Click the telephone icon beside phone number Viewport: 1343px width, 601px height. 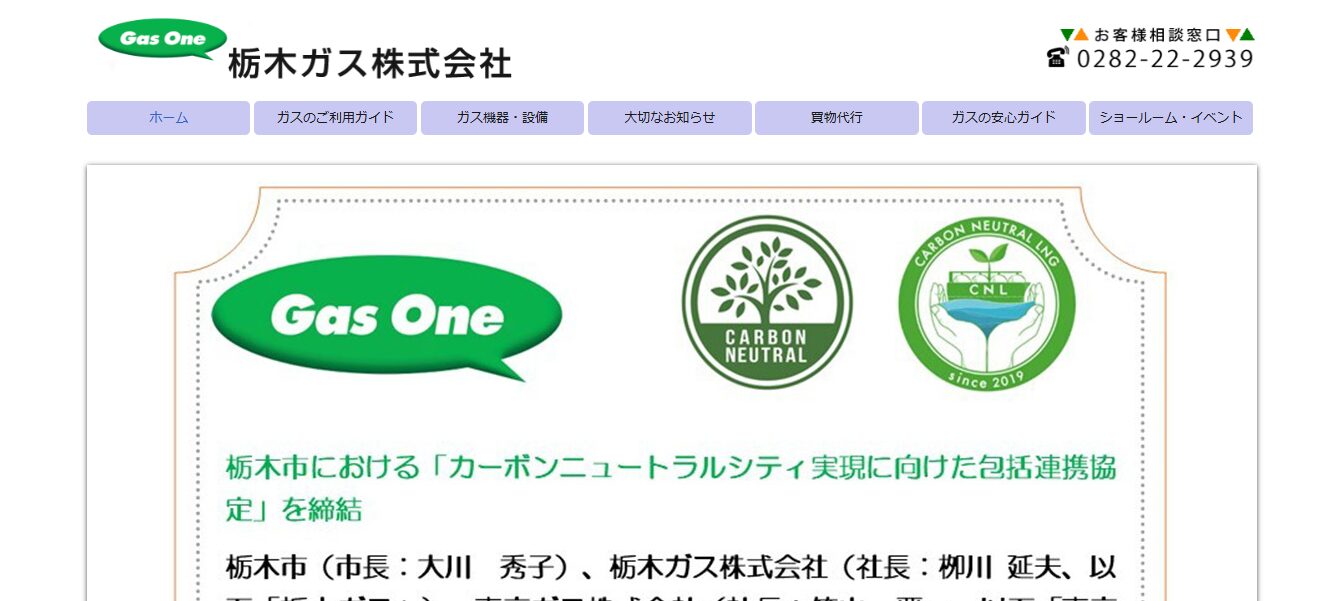coord(1058,57)
